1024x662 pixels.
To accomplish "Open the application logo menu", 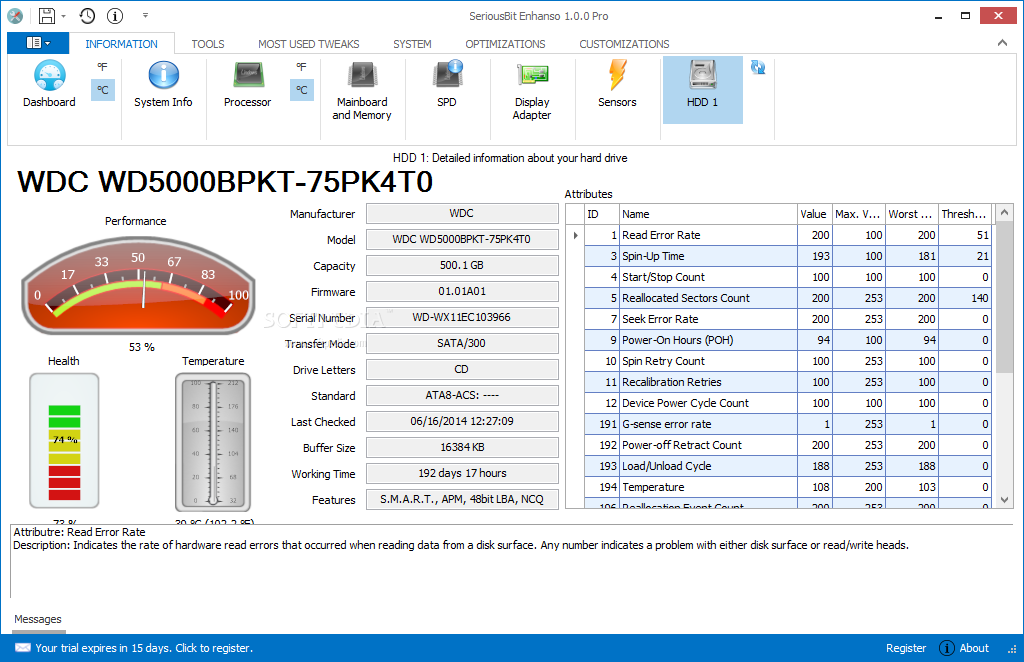I will tap(15, 16).
